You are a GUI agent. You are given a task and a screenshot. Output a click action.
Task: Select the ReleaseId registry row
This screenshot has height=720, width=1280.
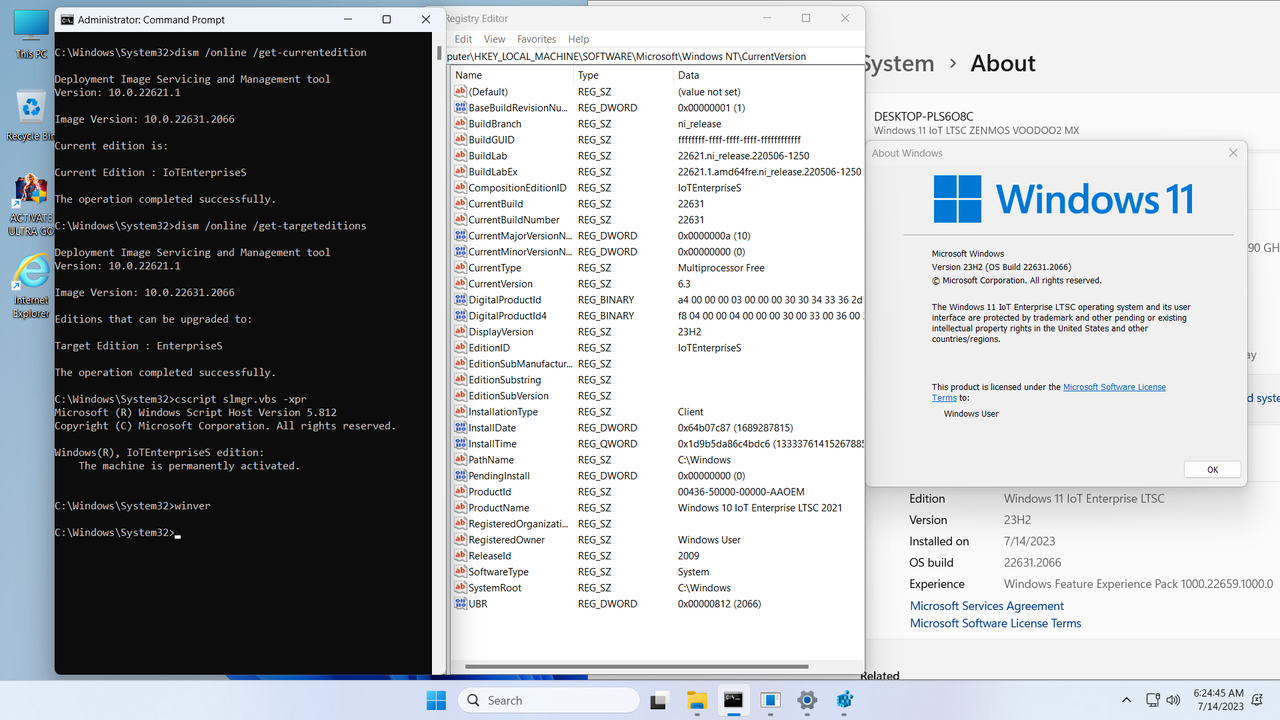coord(658,556)
